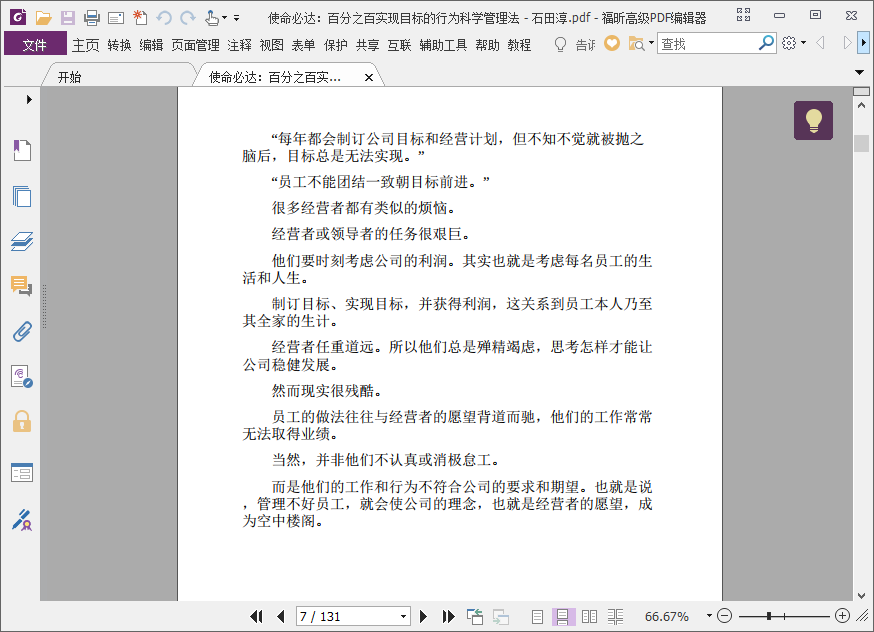This screenshot has height=632, width=874.
Task: Click the Save disk icon
Action: click(x=67, y=18)
